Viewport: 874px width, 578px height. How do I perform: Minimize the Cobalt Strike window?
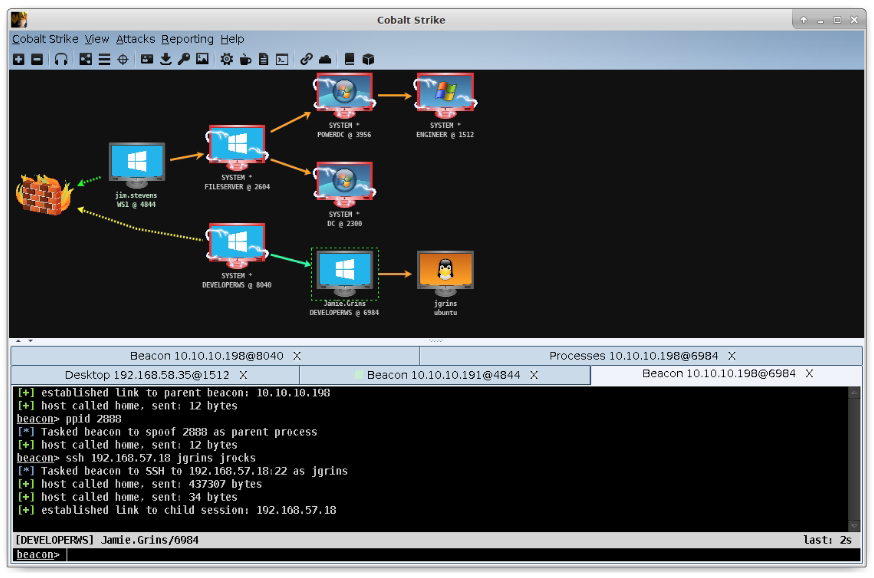coord(820,20)
